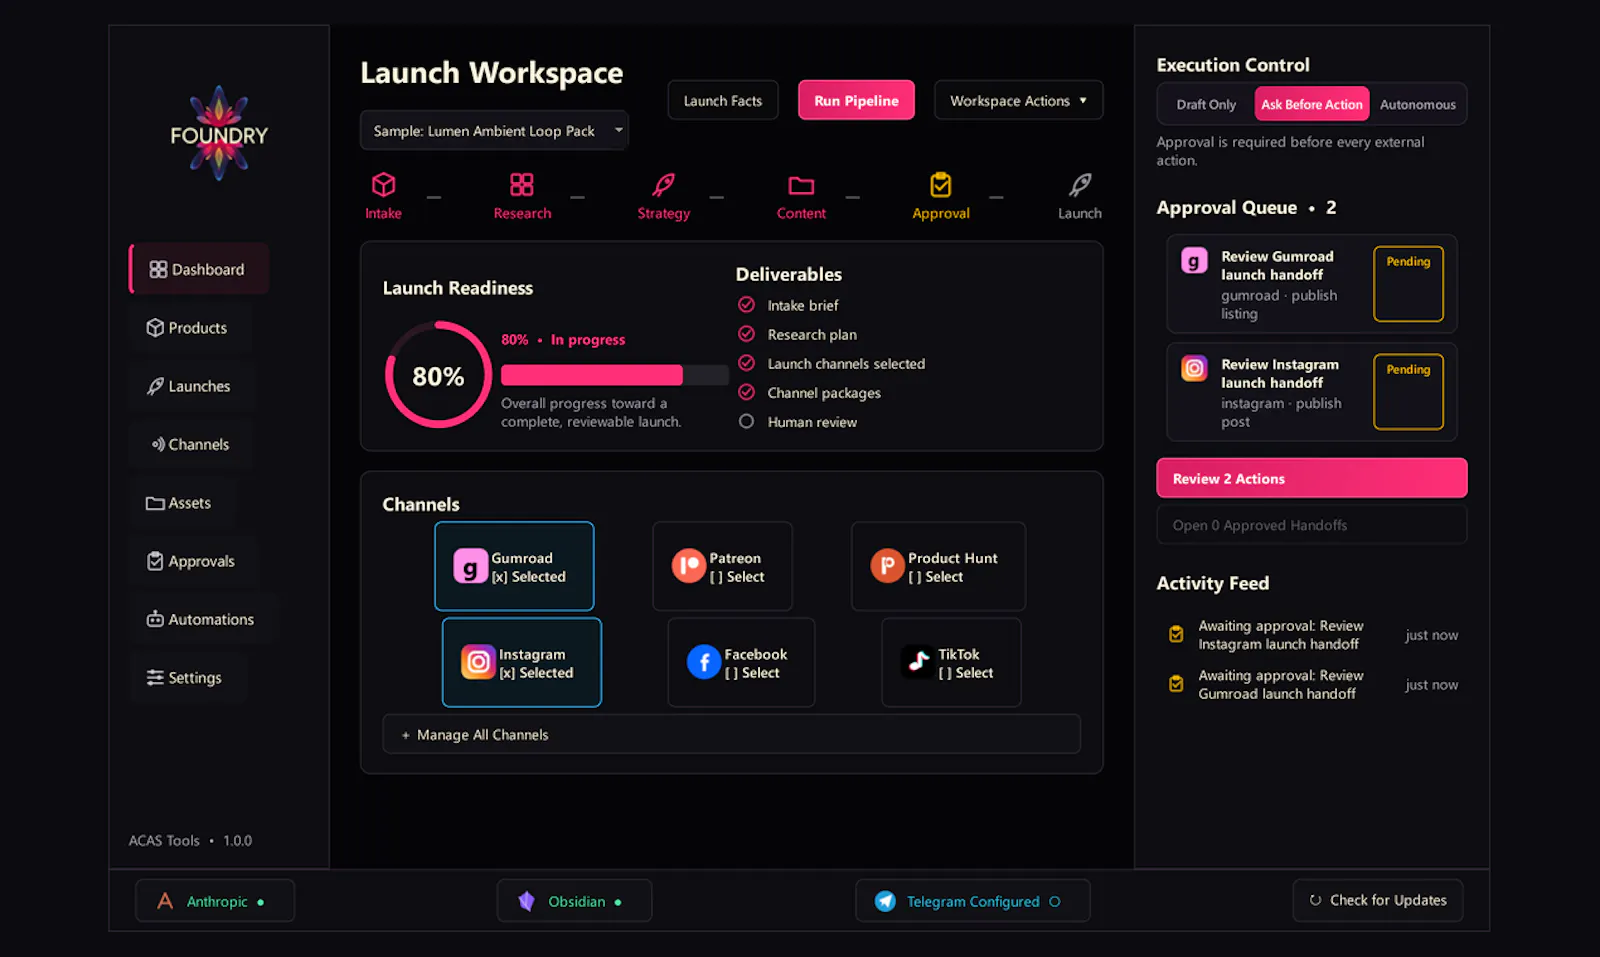Screen dimensions: 1600x957
Task: Open the Sample: Lumen Ambient Loop Pack dropdown
Action: click(x=494, y=131)
